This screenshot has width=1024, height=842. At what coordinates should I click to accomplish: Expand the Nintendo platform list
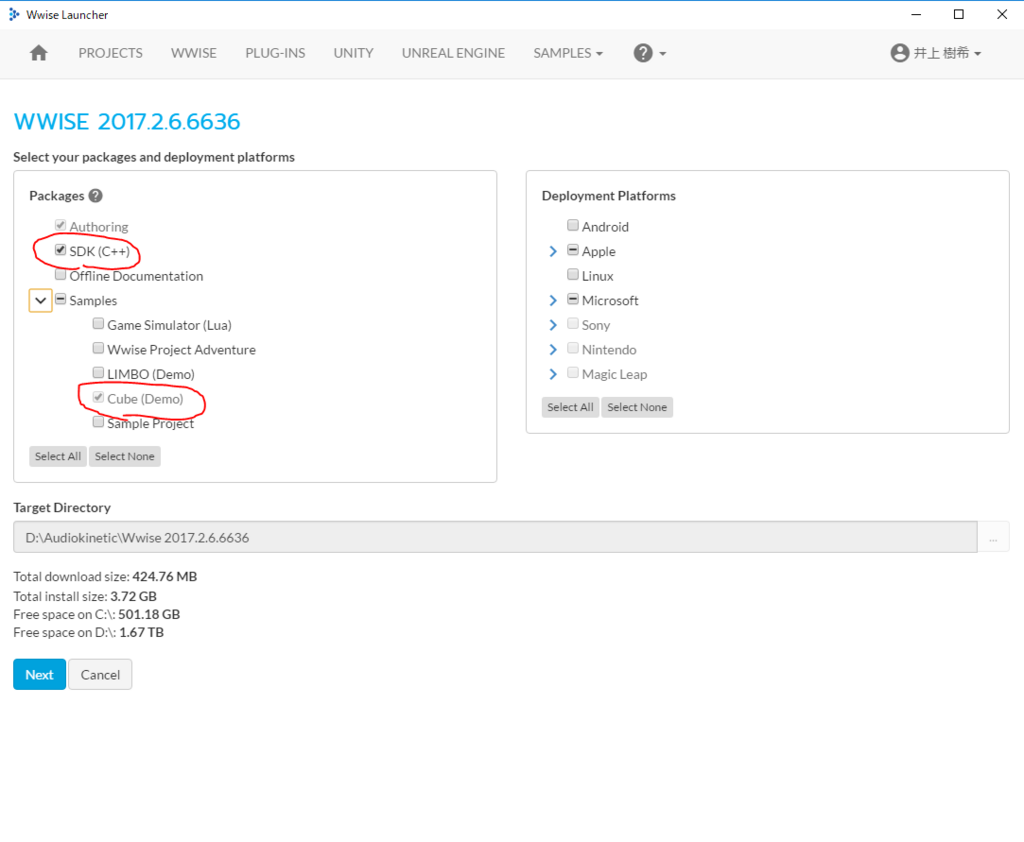point(553,349)
